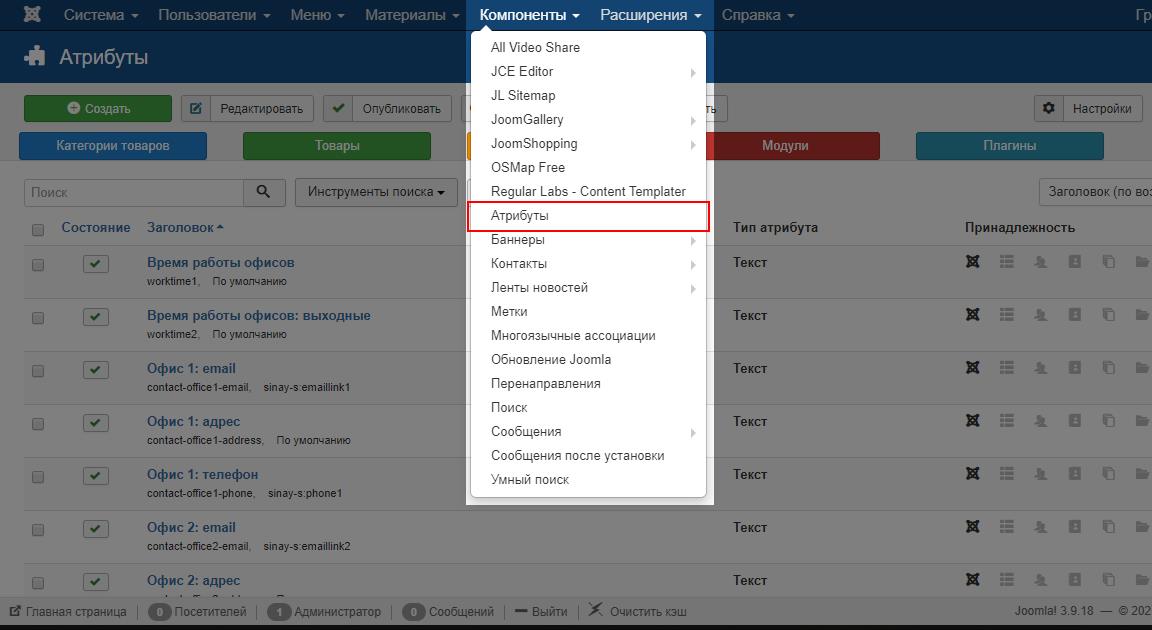Click the green Создать button

click(98, 109)
